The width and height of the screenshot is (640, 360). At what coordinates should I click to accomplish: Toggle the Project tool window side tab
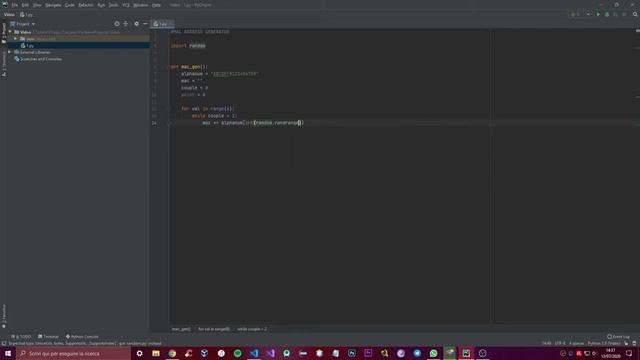[4, 32]
